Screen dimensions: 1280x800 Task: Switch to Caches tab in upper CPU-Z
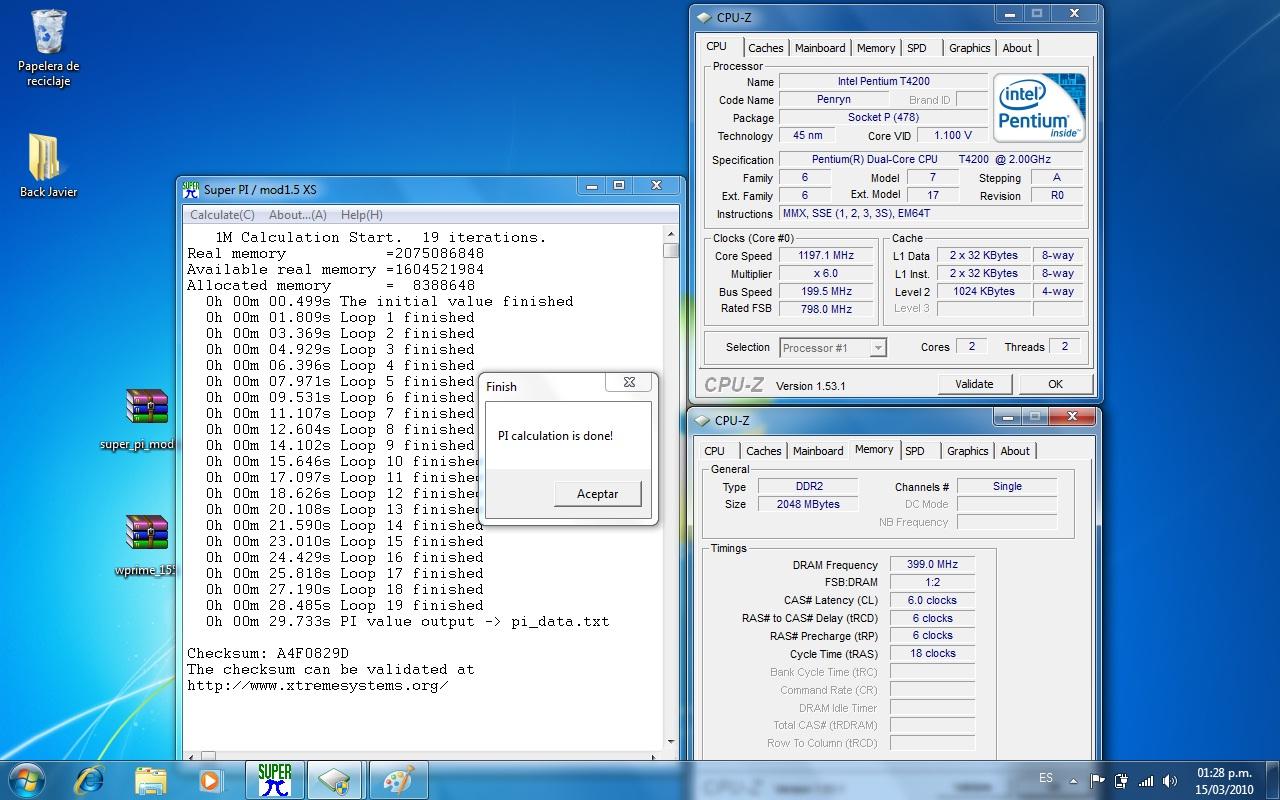point(766,48)
